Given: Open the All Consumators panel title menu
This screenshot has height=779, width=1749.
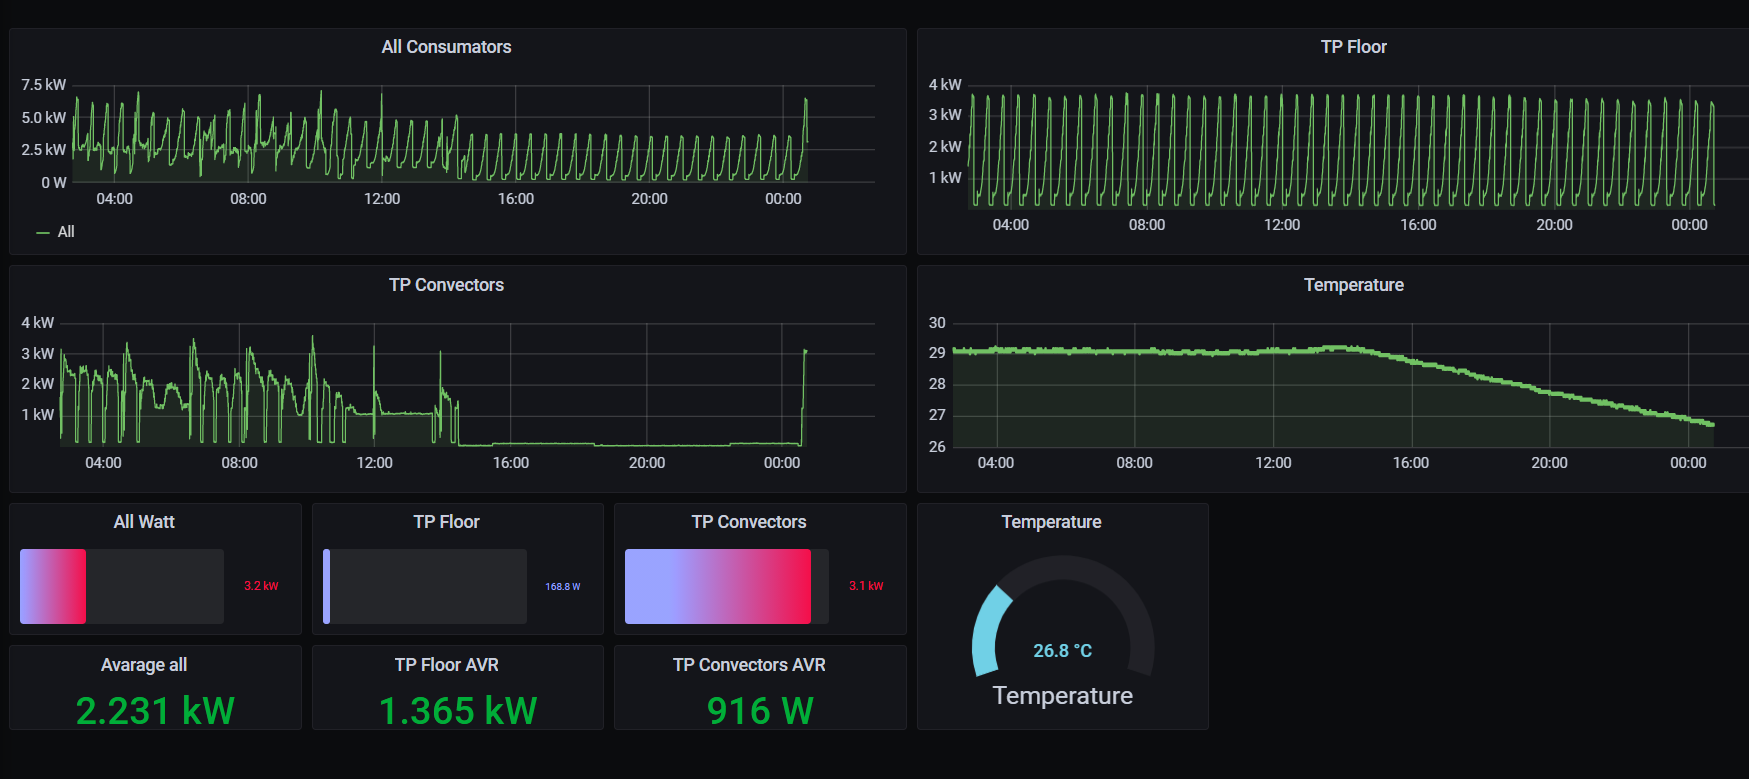Looking at the screenshot, I should click(446, 47).
